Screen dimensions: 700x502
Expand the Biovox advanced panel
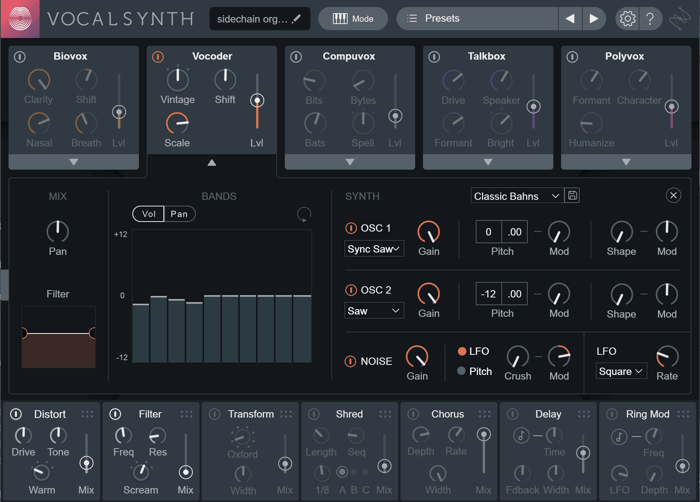74,162
